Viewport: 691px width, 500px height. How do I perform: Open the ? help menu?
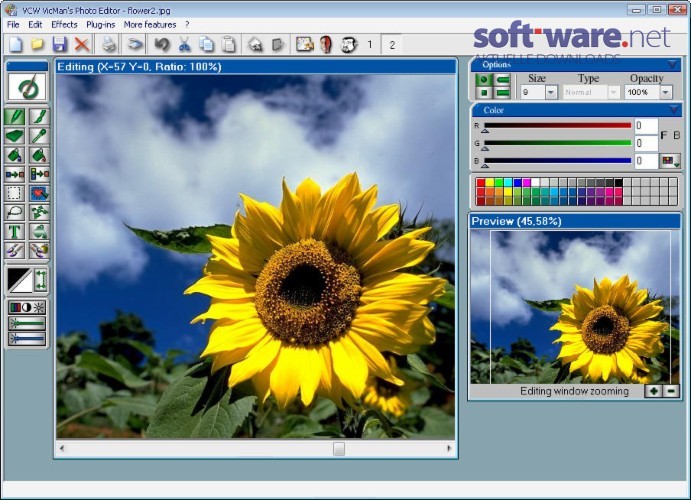187,25
